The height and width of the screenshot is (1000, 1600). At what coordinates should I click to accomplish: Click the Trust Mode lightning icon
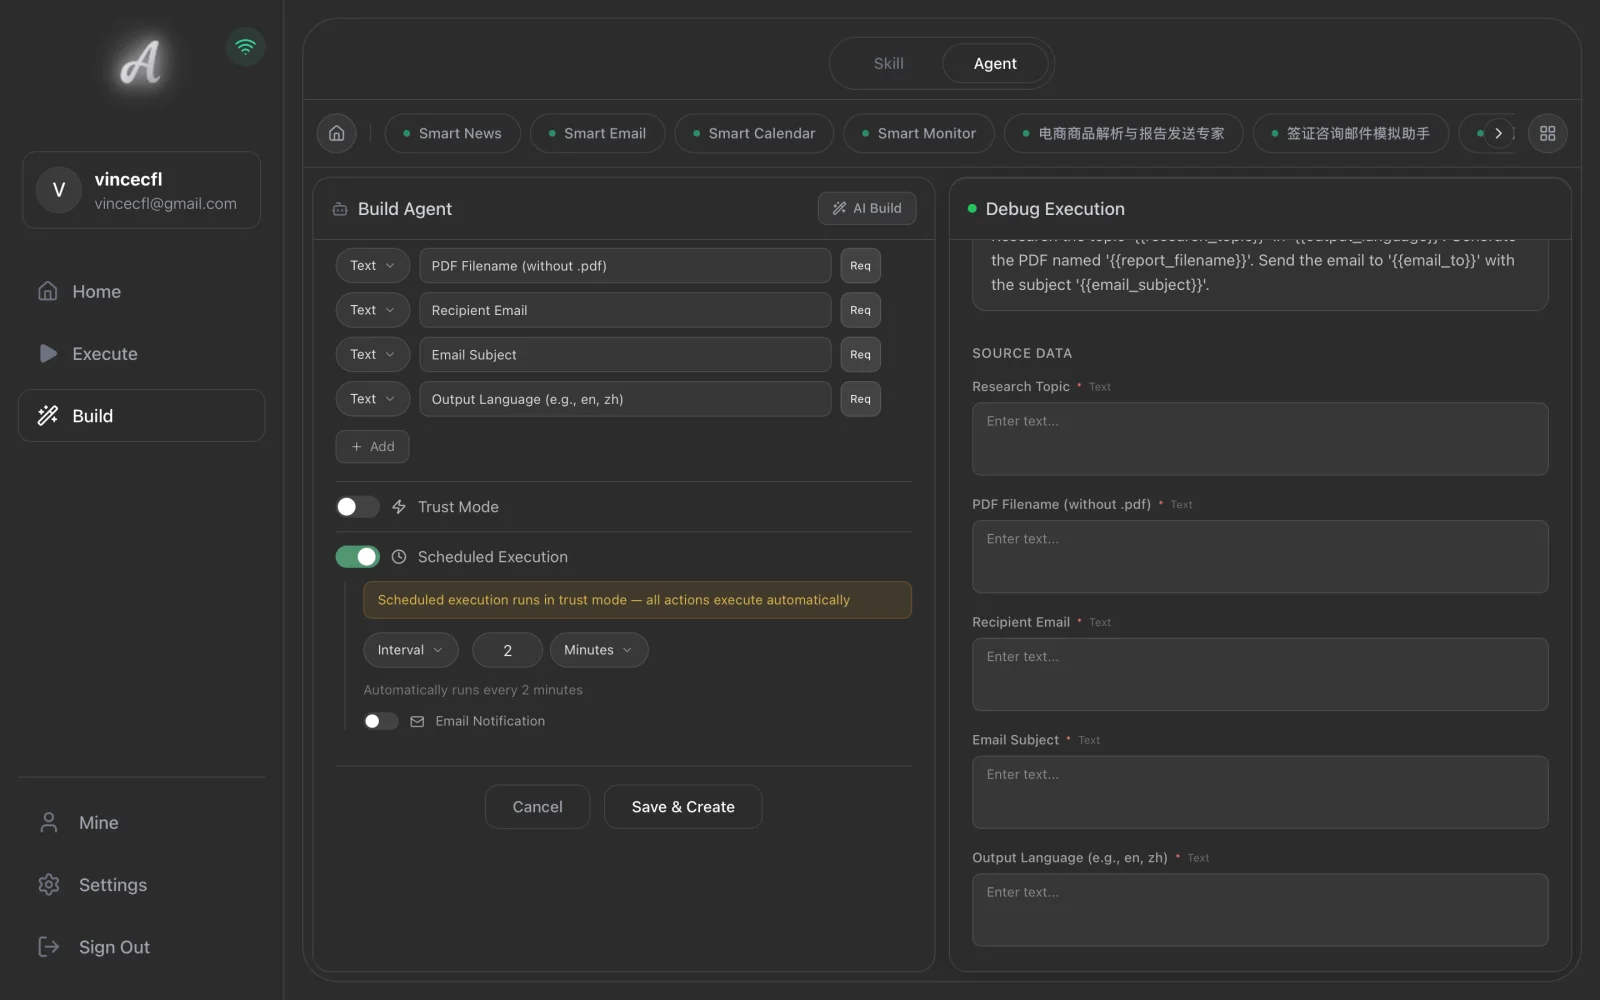pos(399,507)
